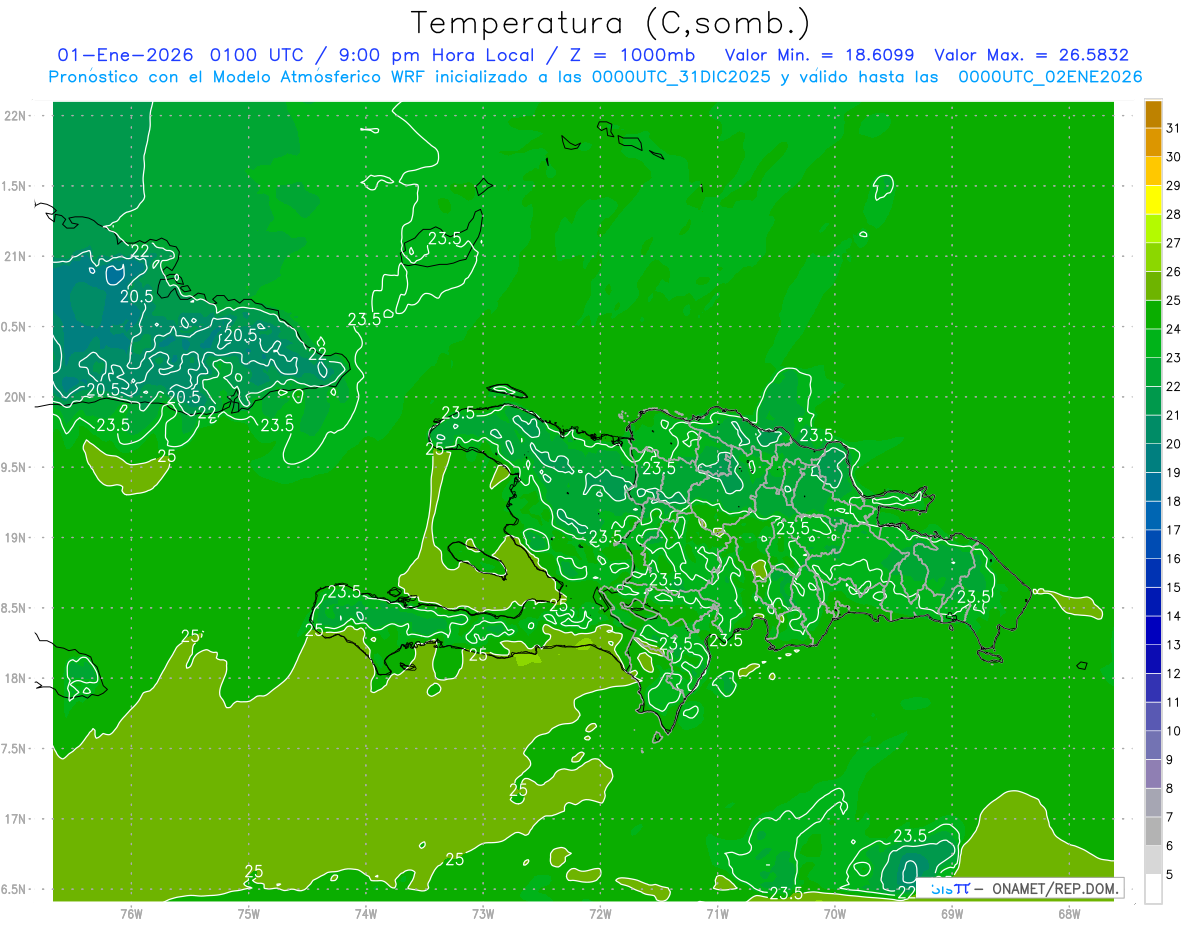Click the '12' label on color scale
Screen dimensions: 1200x927
[x=1174, y=673]
